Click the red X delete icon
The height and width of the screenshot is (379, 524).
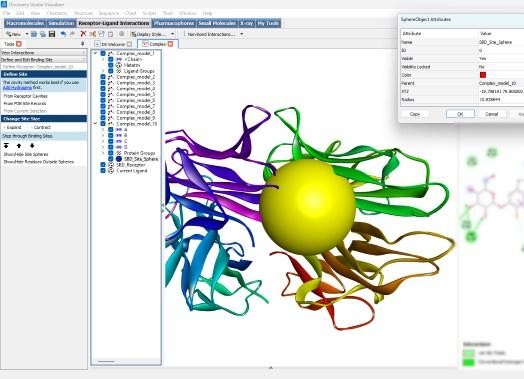click(x=83, y=34)
